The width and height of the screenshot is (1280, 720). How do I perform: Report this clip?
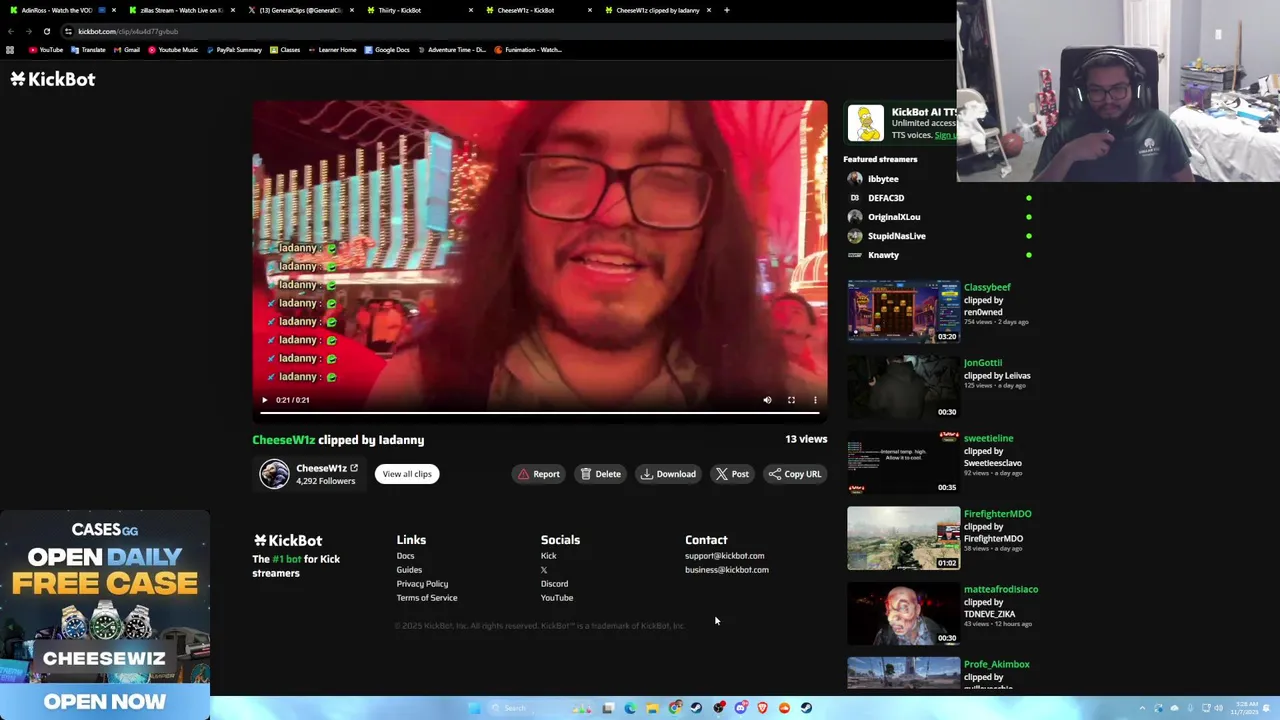click(x=538, y=474)
